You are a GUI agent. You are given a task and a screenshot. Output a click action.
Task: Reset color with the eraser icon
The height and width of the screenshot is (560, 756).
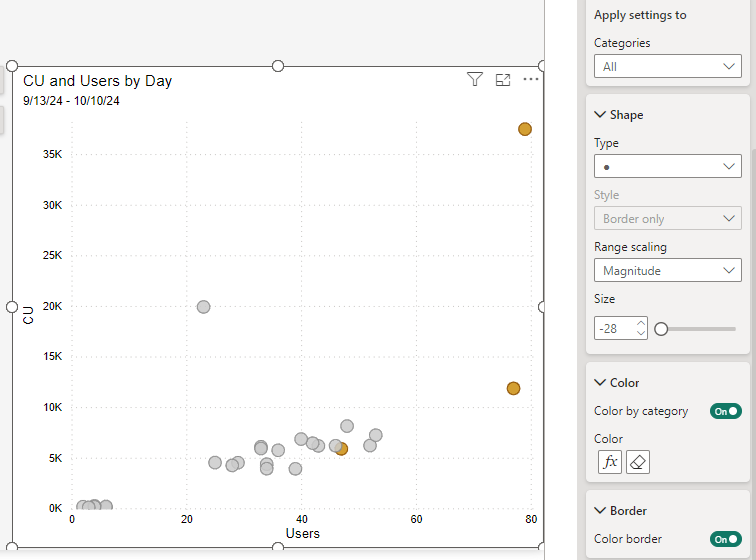(x=638, y=462)
